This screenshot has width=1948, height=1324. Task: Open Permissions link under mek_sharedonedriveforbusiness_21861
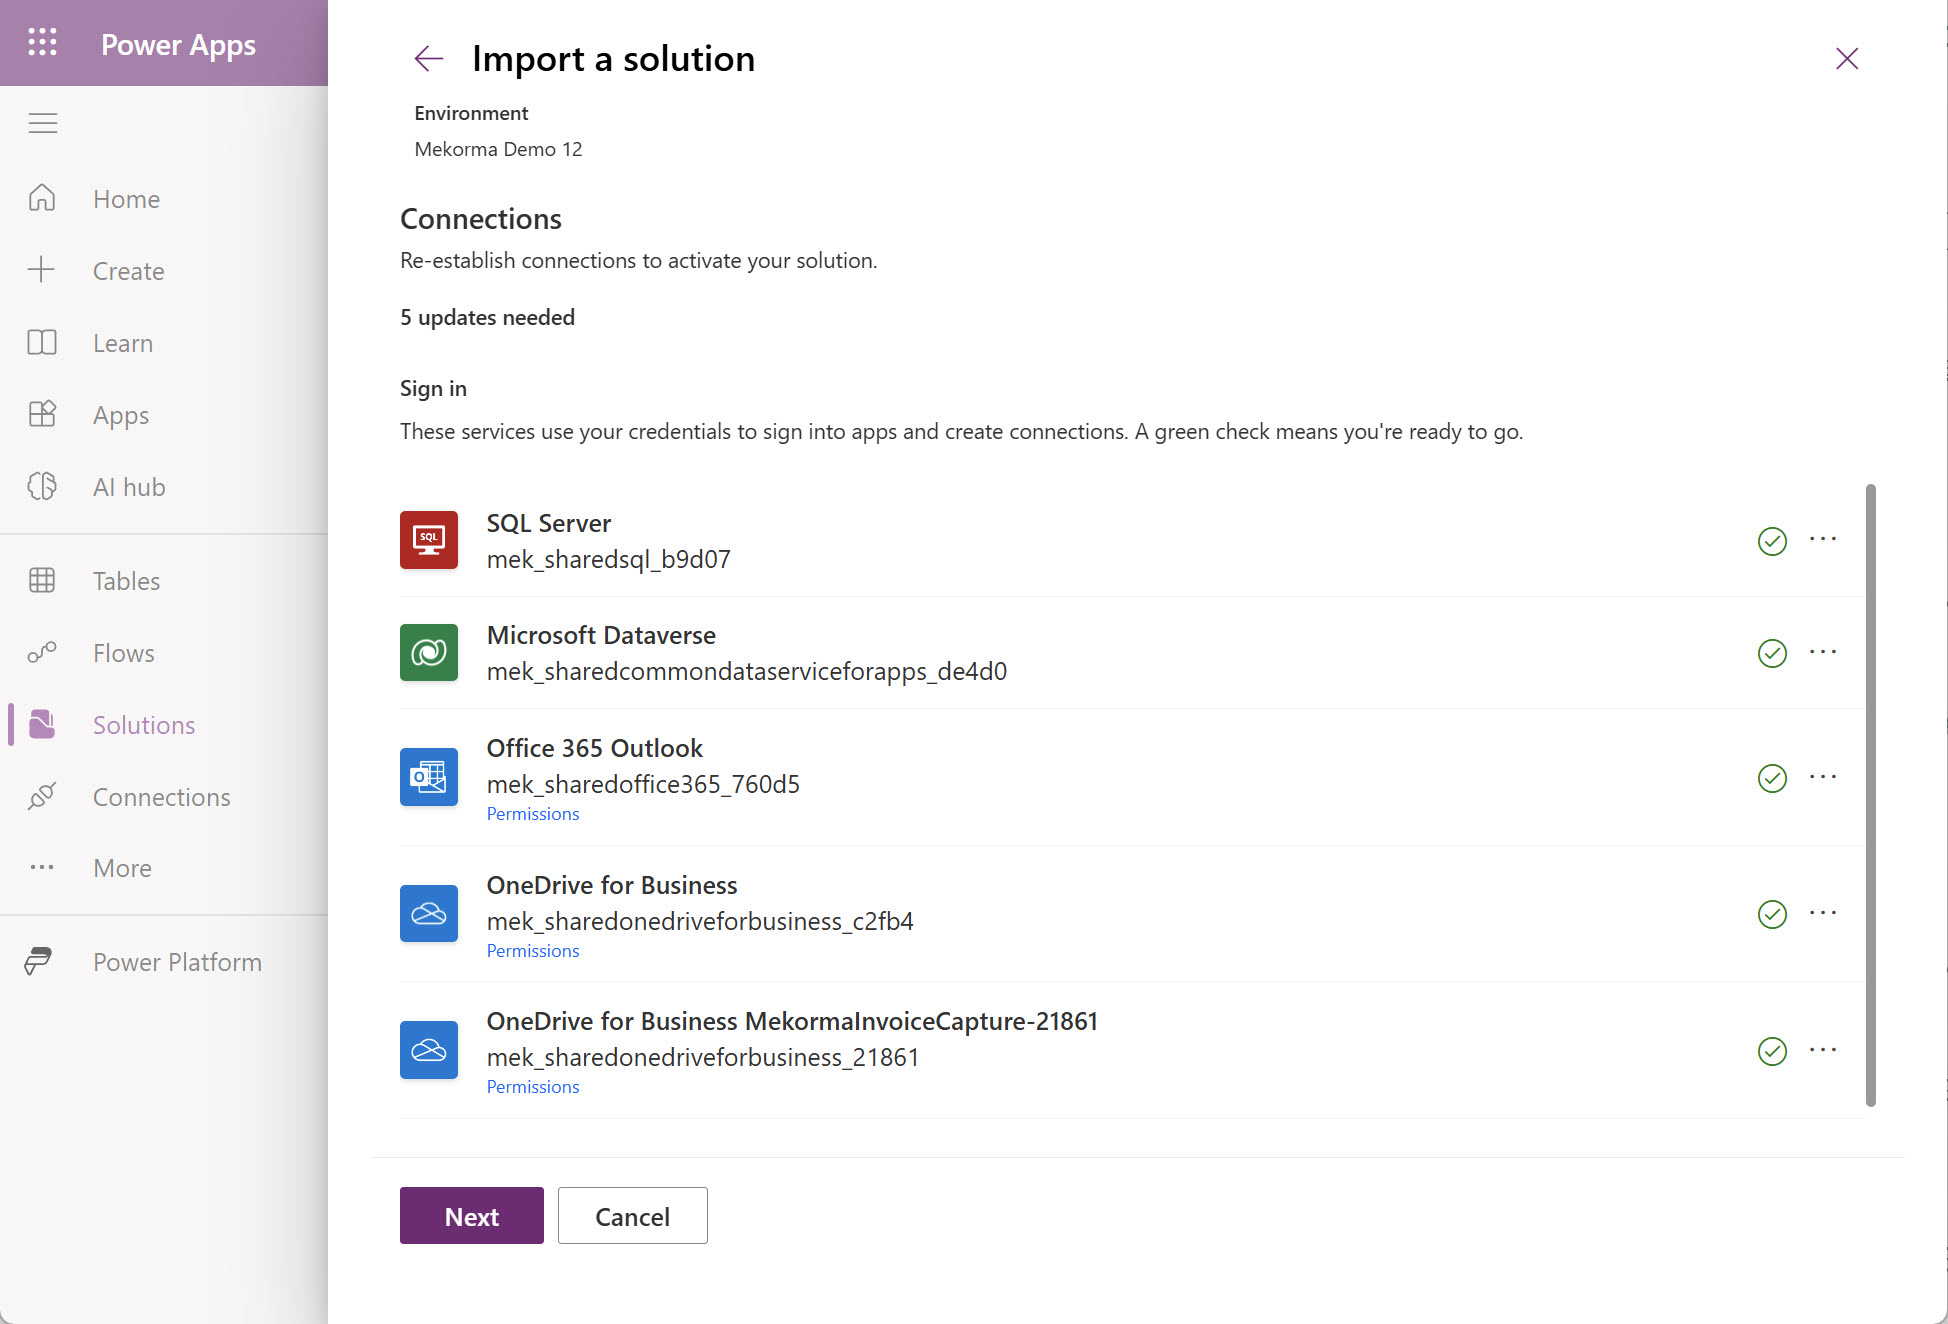(x=533, y=1087)
